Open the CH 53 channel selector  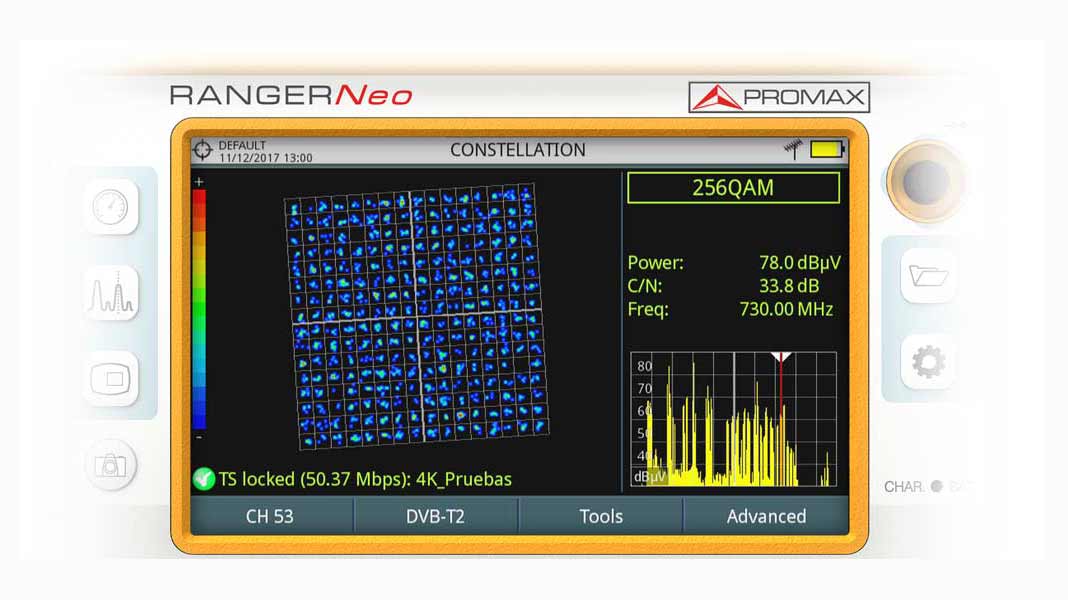point(271,516)
